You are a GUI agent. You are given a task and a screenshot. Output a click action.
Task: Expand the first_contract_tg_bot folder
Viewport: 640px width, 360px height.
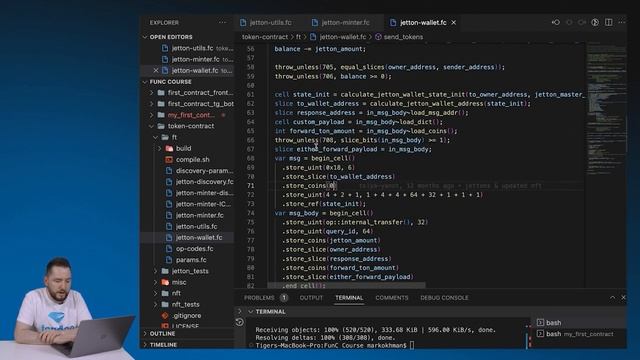[x=152, y=104]
